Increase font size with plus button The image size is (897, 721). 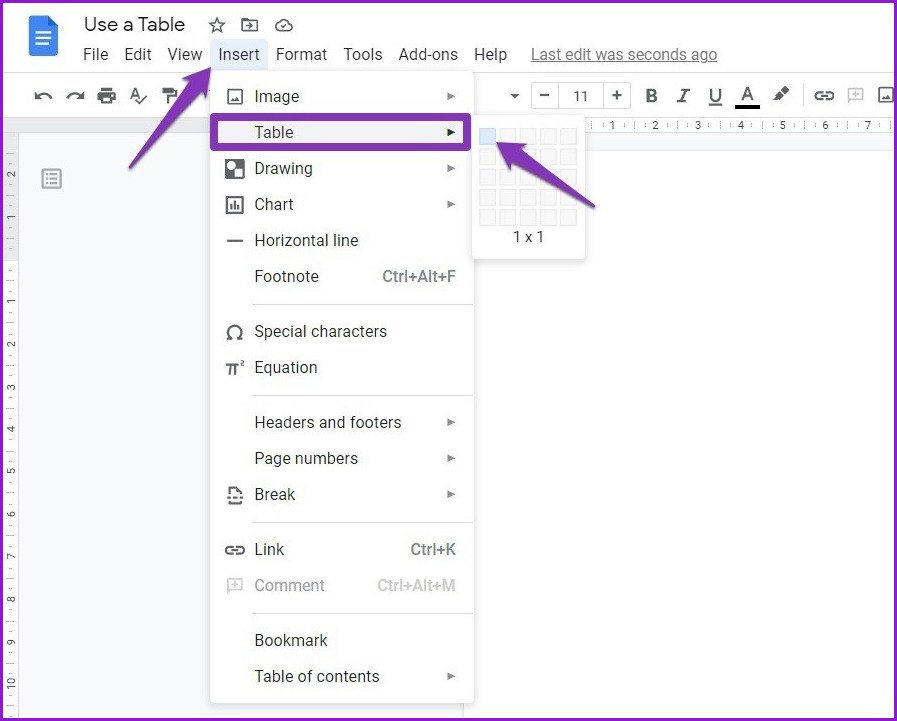pyautogui.click(x=617, y=96)
